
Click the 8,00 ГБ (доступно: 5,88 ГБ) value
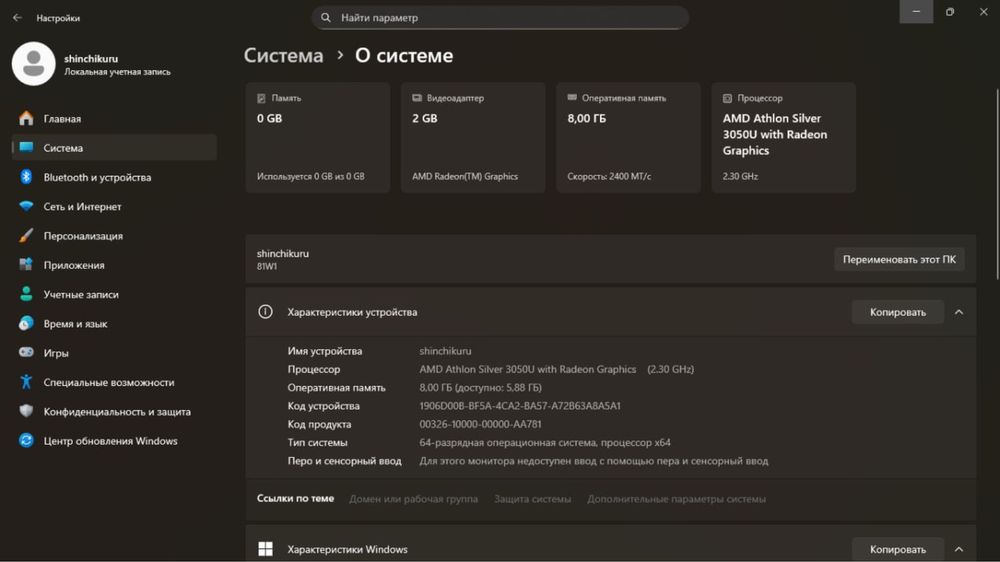pyautogui.click(x=480, y=387)
